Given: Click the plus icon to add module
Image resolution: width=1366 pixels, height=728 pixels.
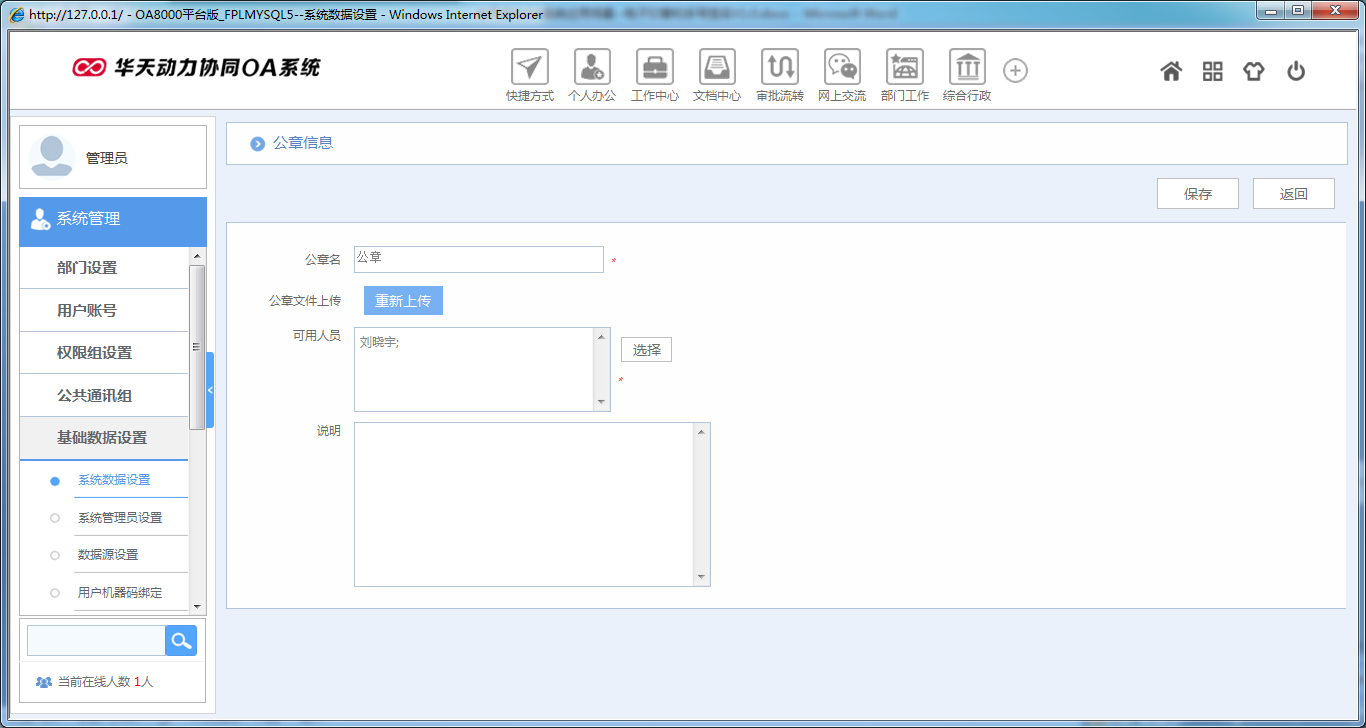Looking at the screenshot, I should pyautogui.click(x=1016, y=70).
